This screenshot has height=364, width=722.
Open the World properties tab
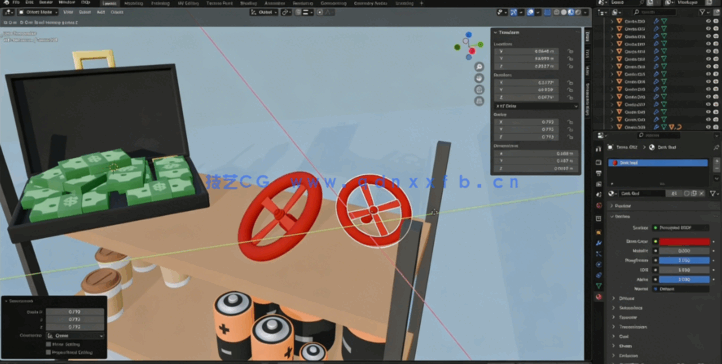click(x=599, y=206)
